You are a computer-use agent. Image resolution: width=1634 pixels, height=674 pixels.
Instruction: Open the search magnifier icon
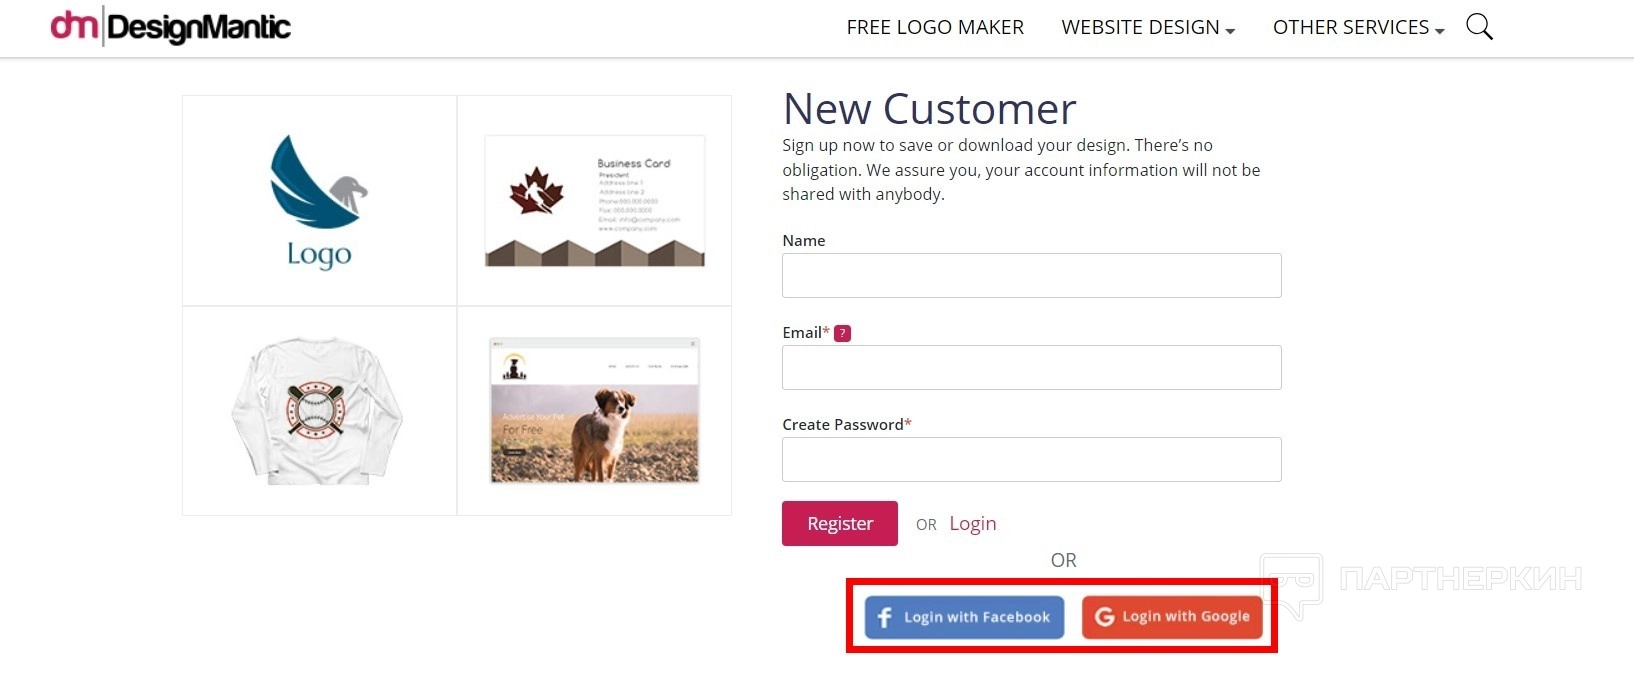[x=1479, y=27]
